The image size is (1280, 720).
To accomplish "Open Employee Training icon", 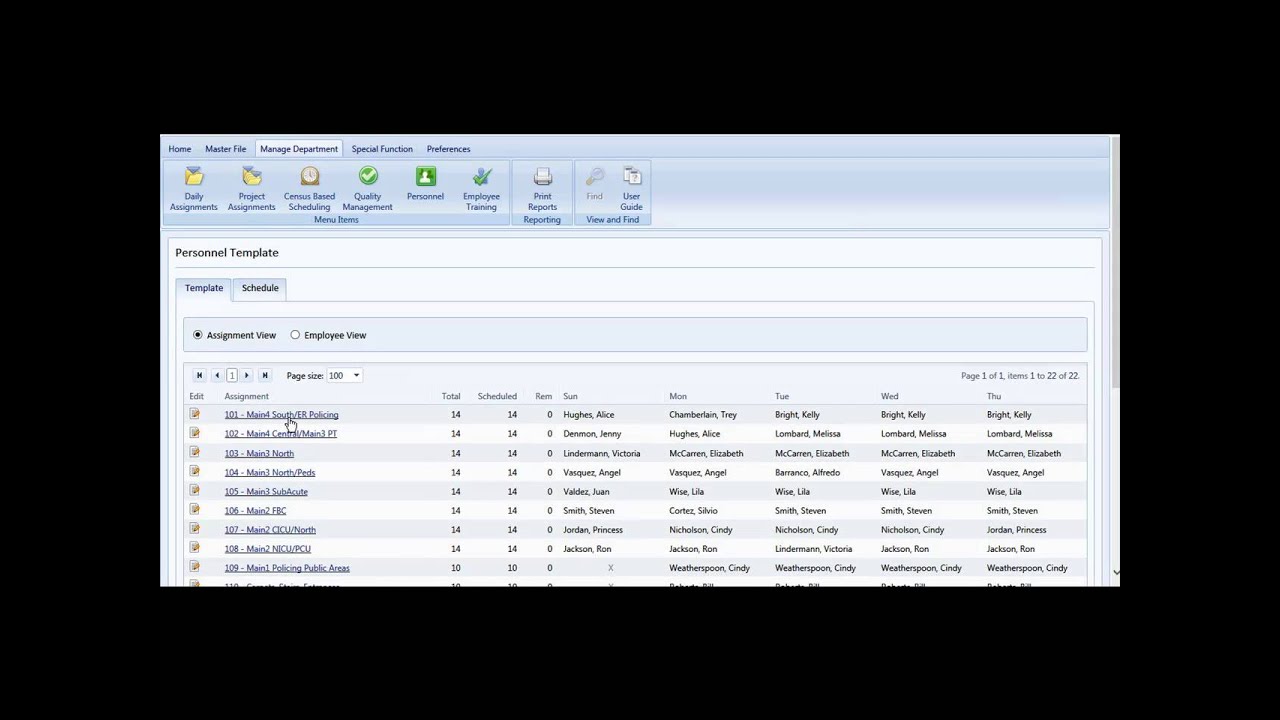I will pos(482,178).
